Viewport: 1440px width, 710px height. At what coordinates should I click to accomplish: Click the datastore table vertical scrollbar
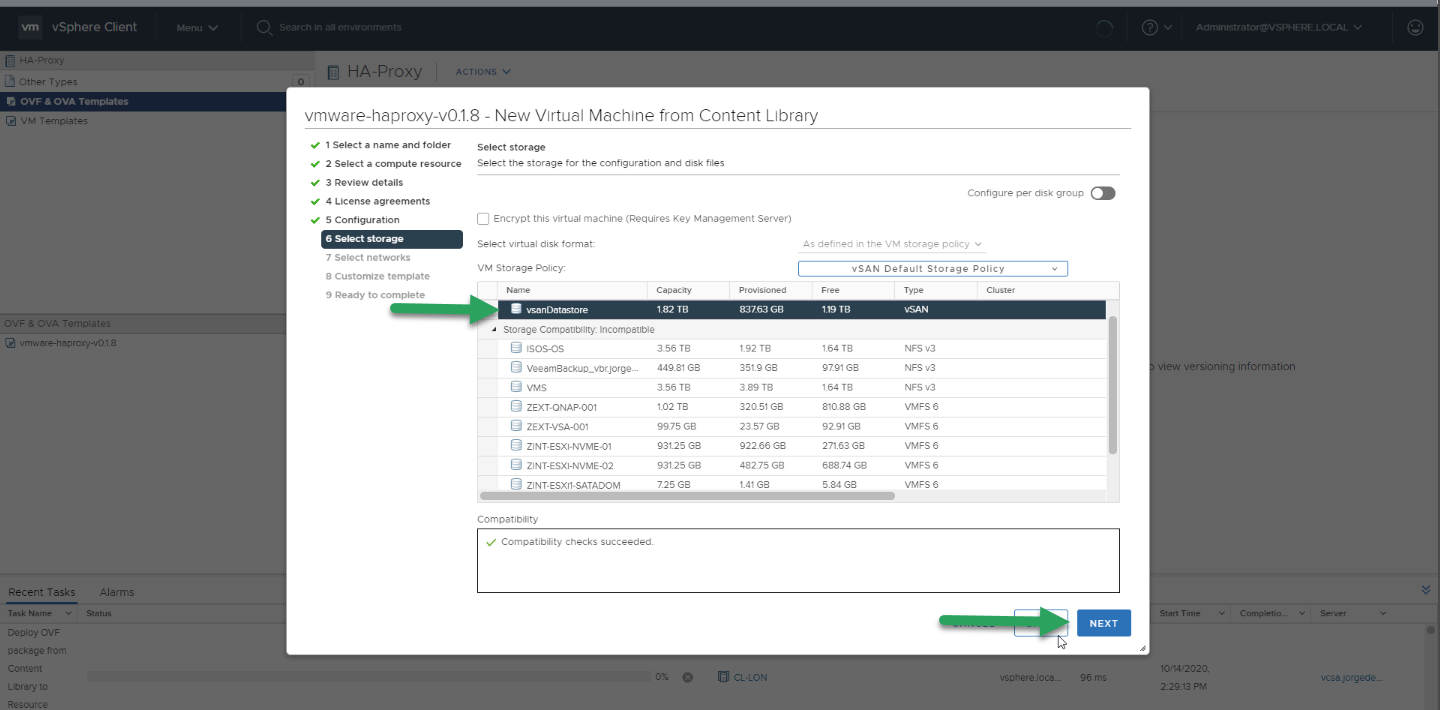point(1113,385)
